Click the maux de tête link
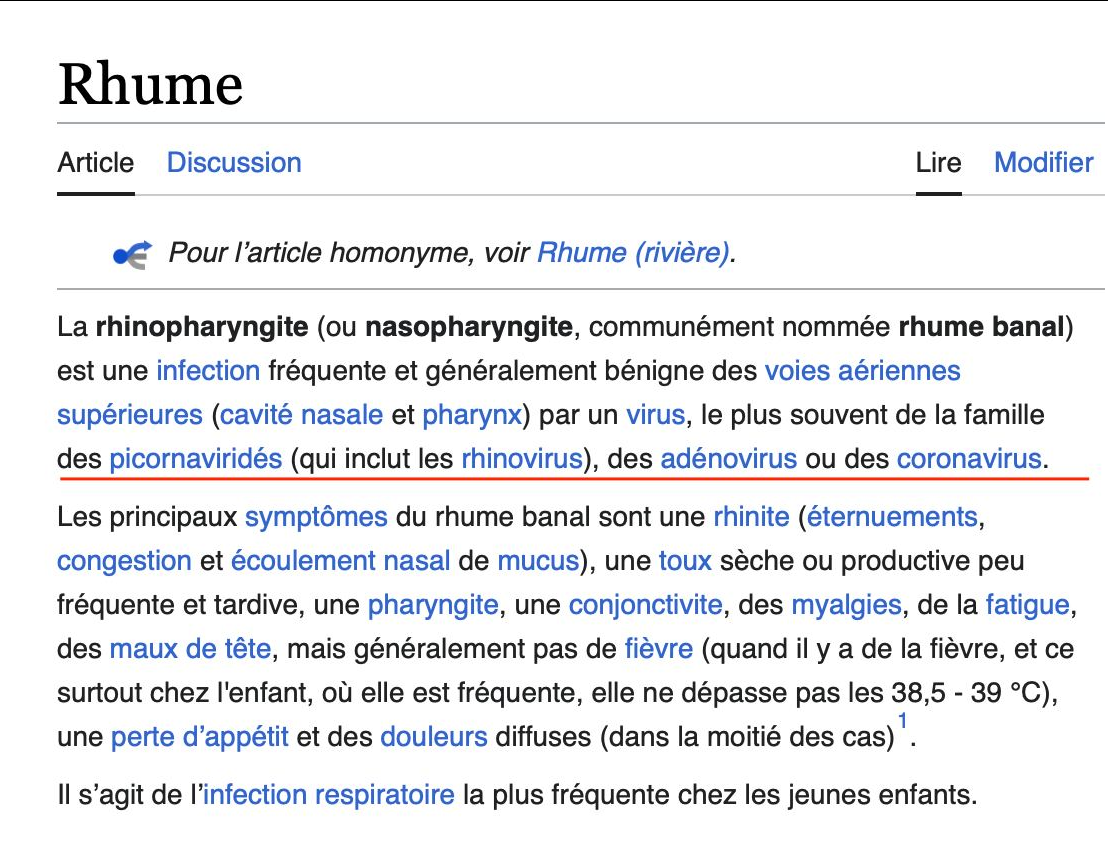 (190, 649)
